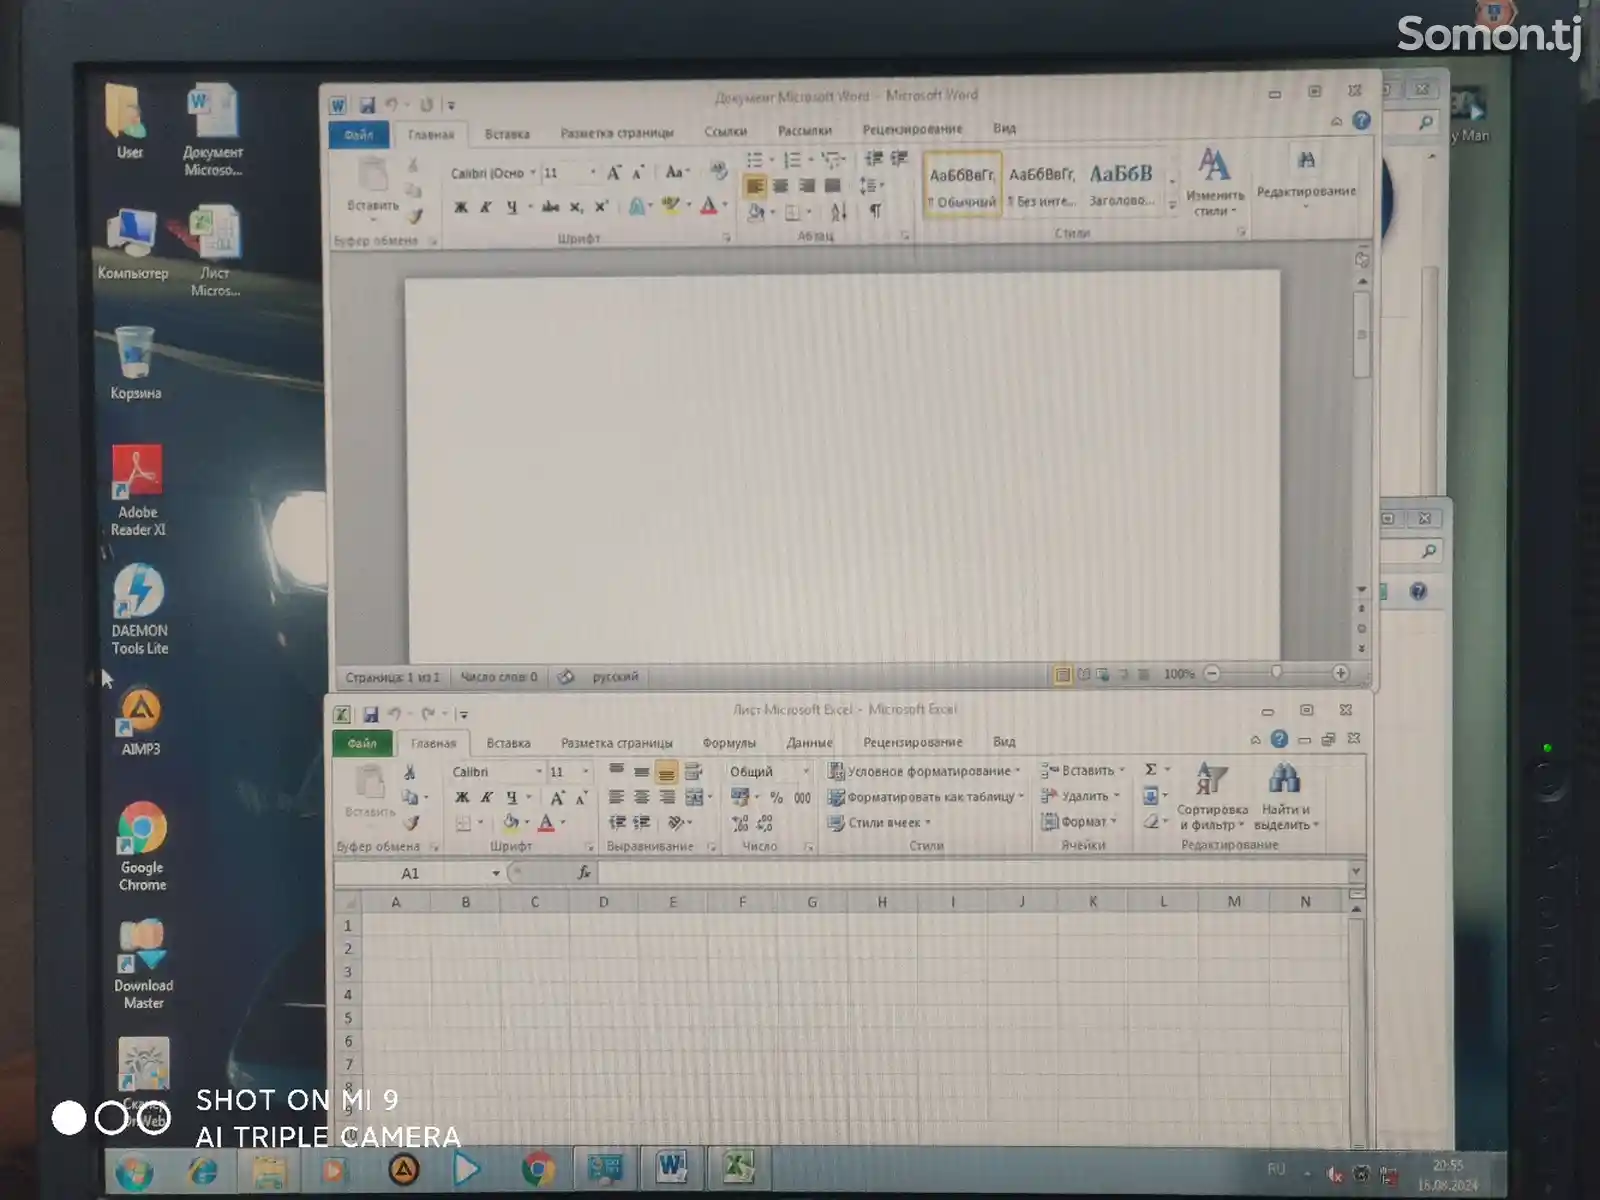Click the Excel AutoSum Σ icon
1600x1200 pixels.
[x=1150, y=769]
